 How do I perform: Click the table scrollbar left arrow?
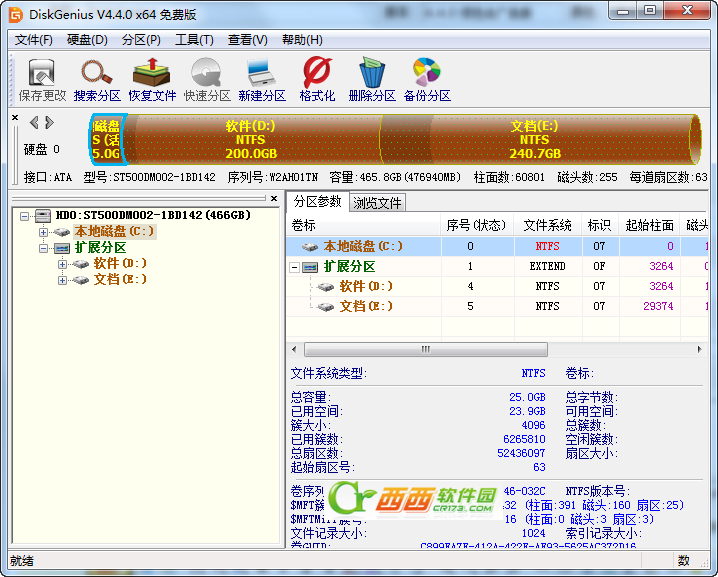click(294, 349)
